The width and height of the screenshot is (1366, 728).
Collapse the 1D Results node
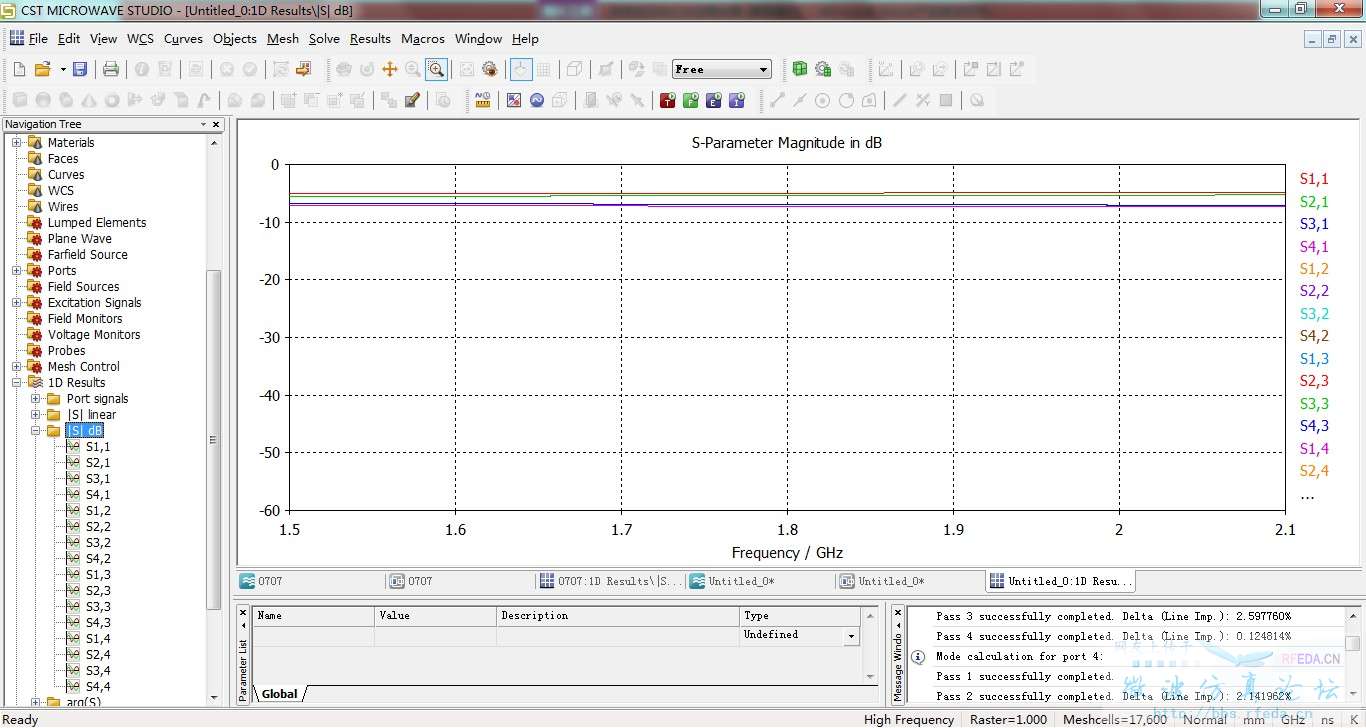tap(17, 383)
